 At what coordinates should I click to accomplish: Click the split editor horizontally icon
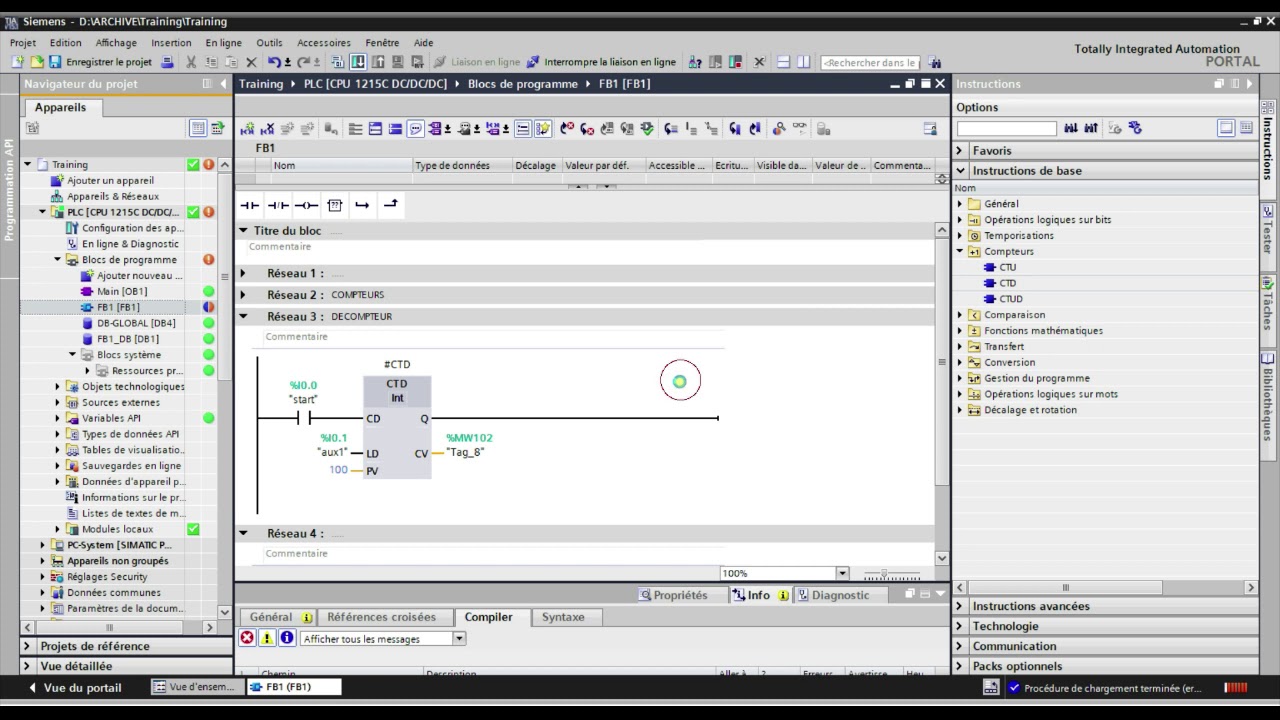783,62
